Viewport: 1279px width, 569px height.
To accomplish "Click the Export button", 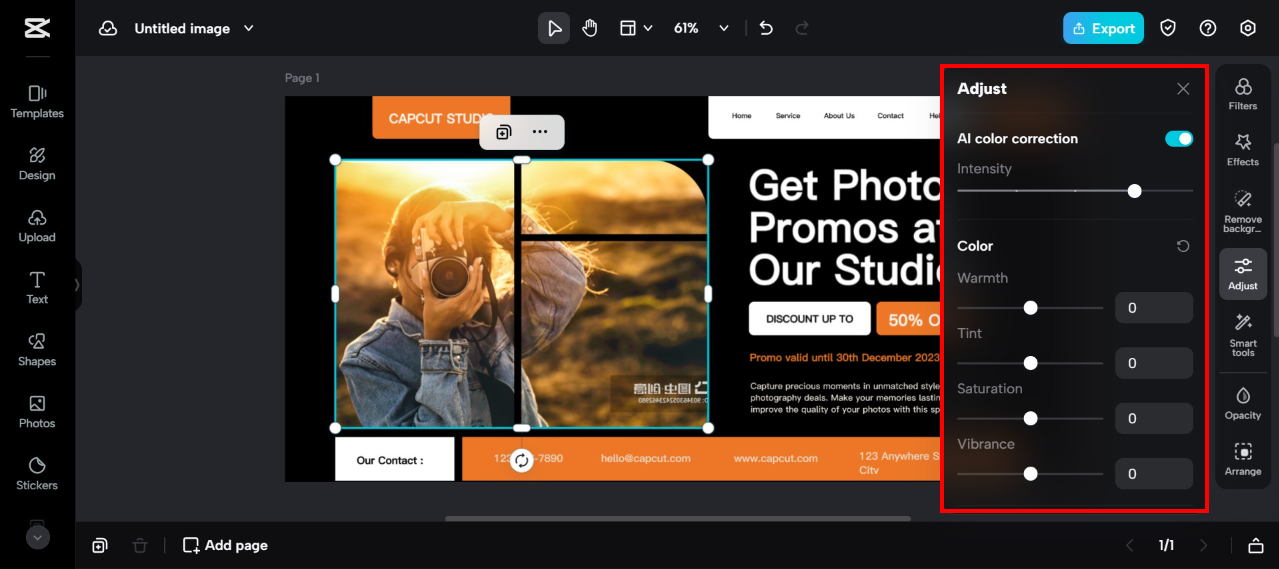I will 1103,28.
